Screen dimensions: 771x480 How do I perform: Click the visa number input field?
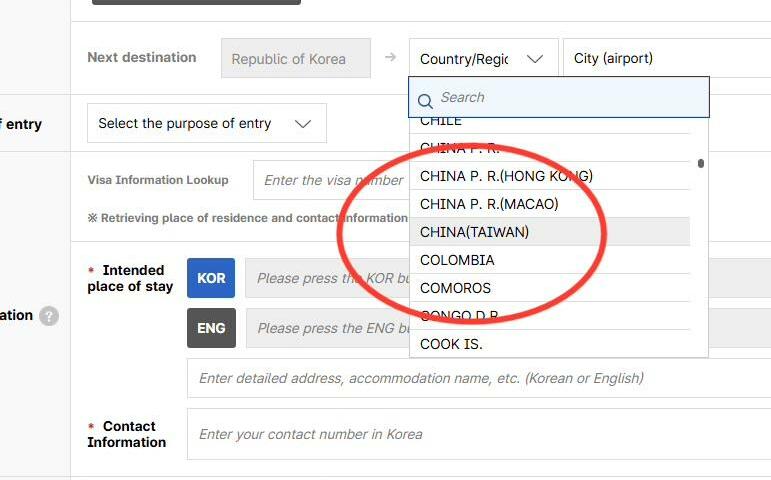click(x=330, y=181)
